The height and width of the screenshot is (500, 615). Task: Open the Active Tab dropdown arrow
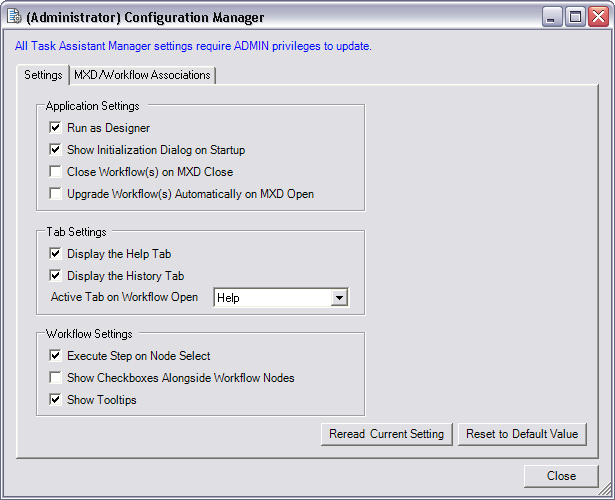(x=339, y=298)
